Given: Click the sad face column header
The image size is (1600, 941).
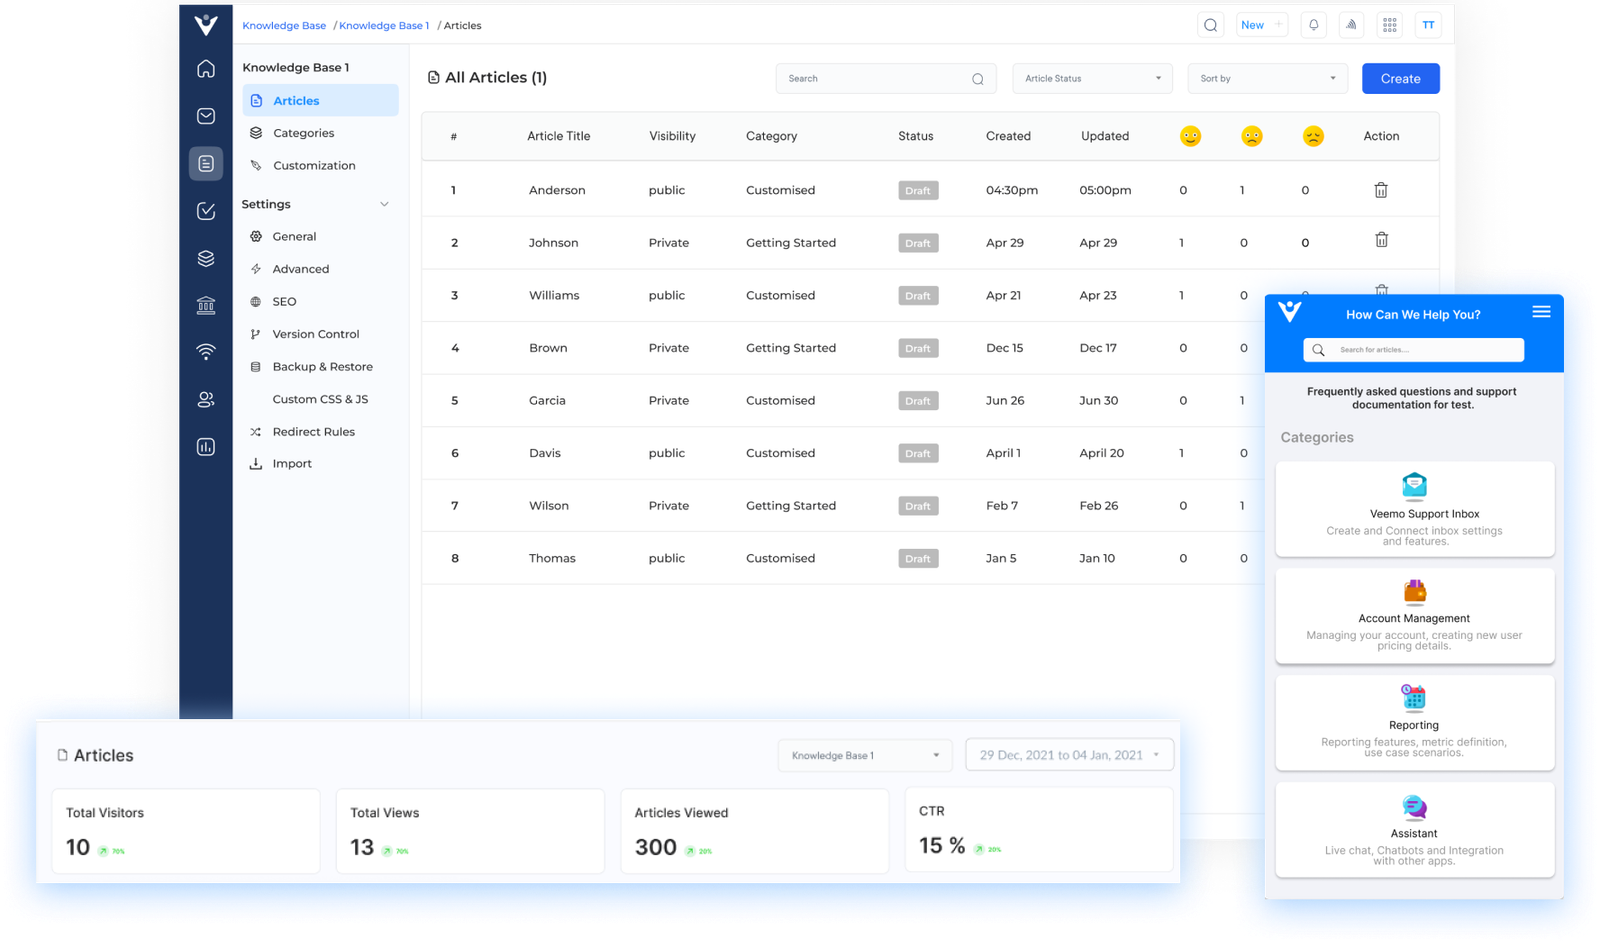Looking at the screenshot, I should (1313, 136).
